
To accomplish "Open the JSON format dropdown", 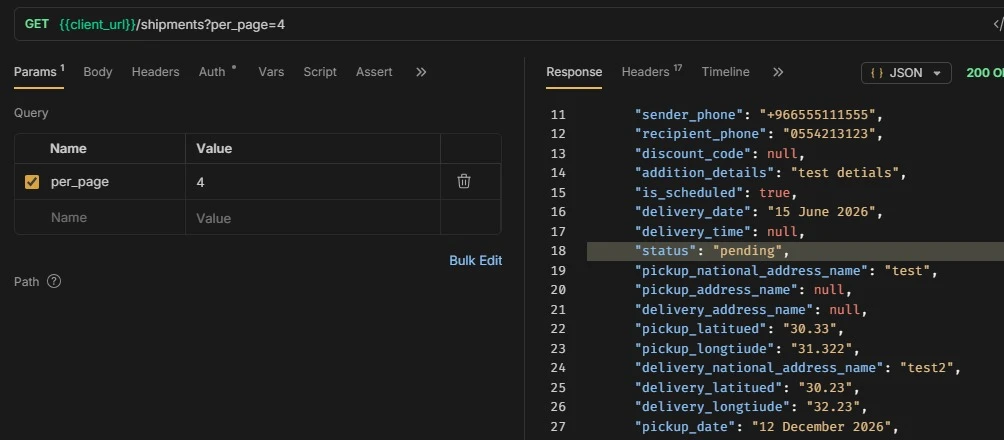I will (x=906, y=73).
